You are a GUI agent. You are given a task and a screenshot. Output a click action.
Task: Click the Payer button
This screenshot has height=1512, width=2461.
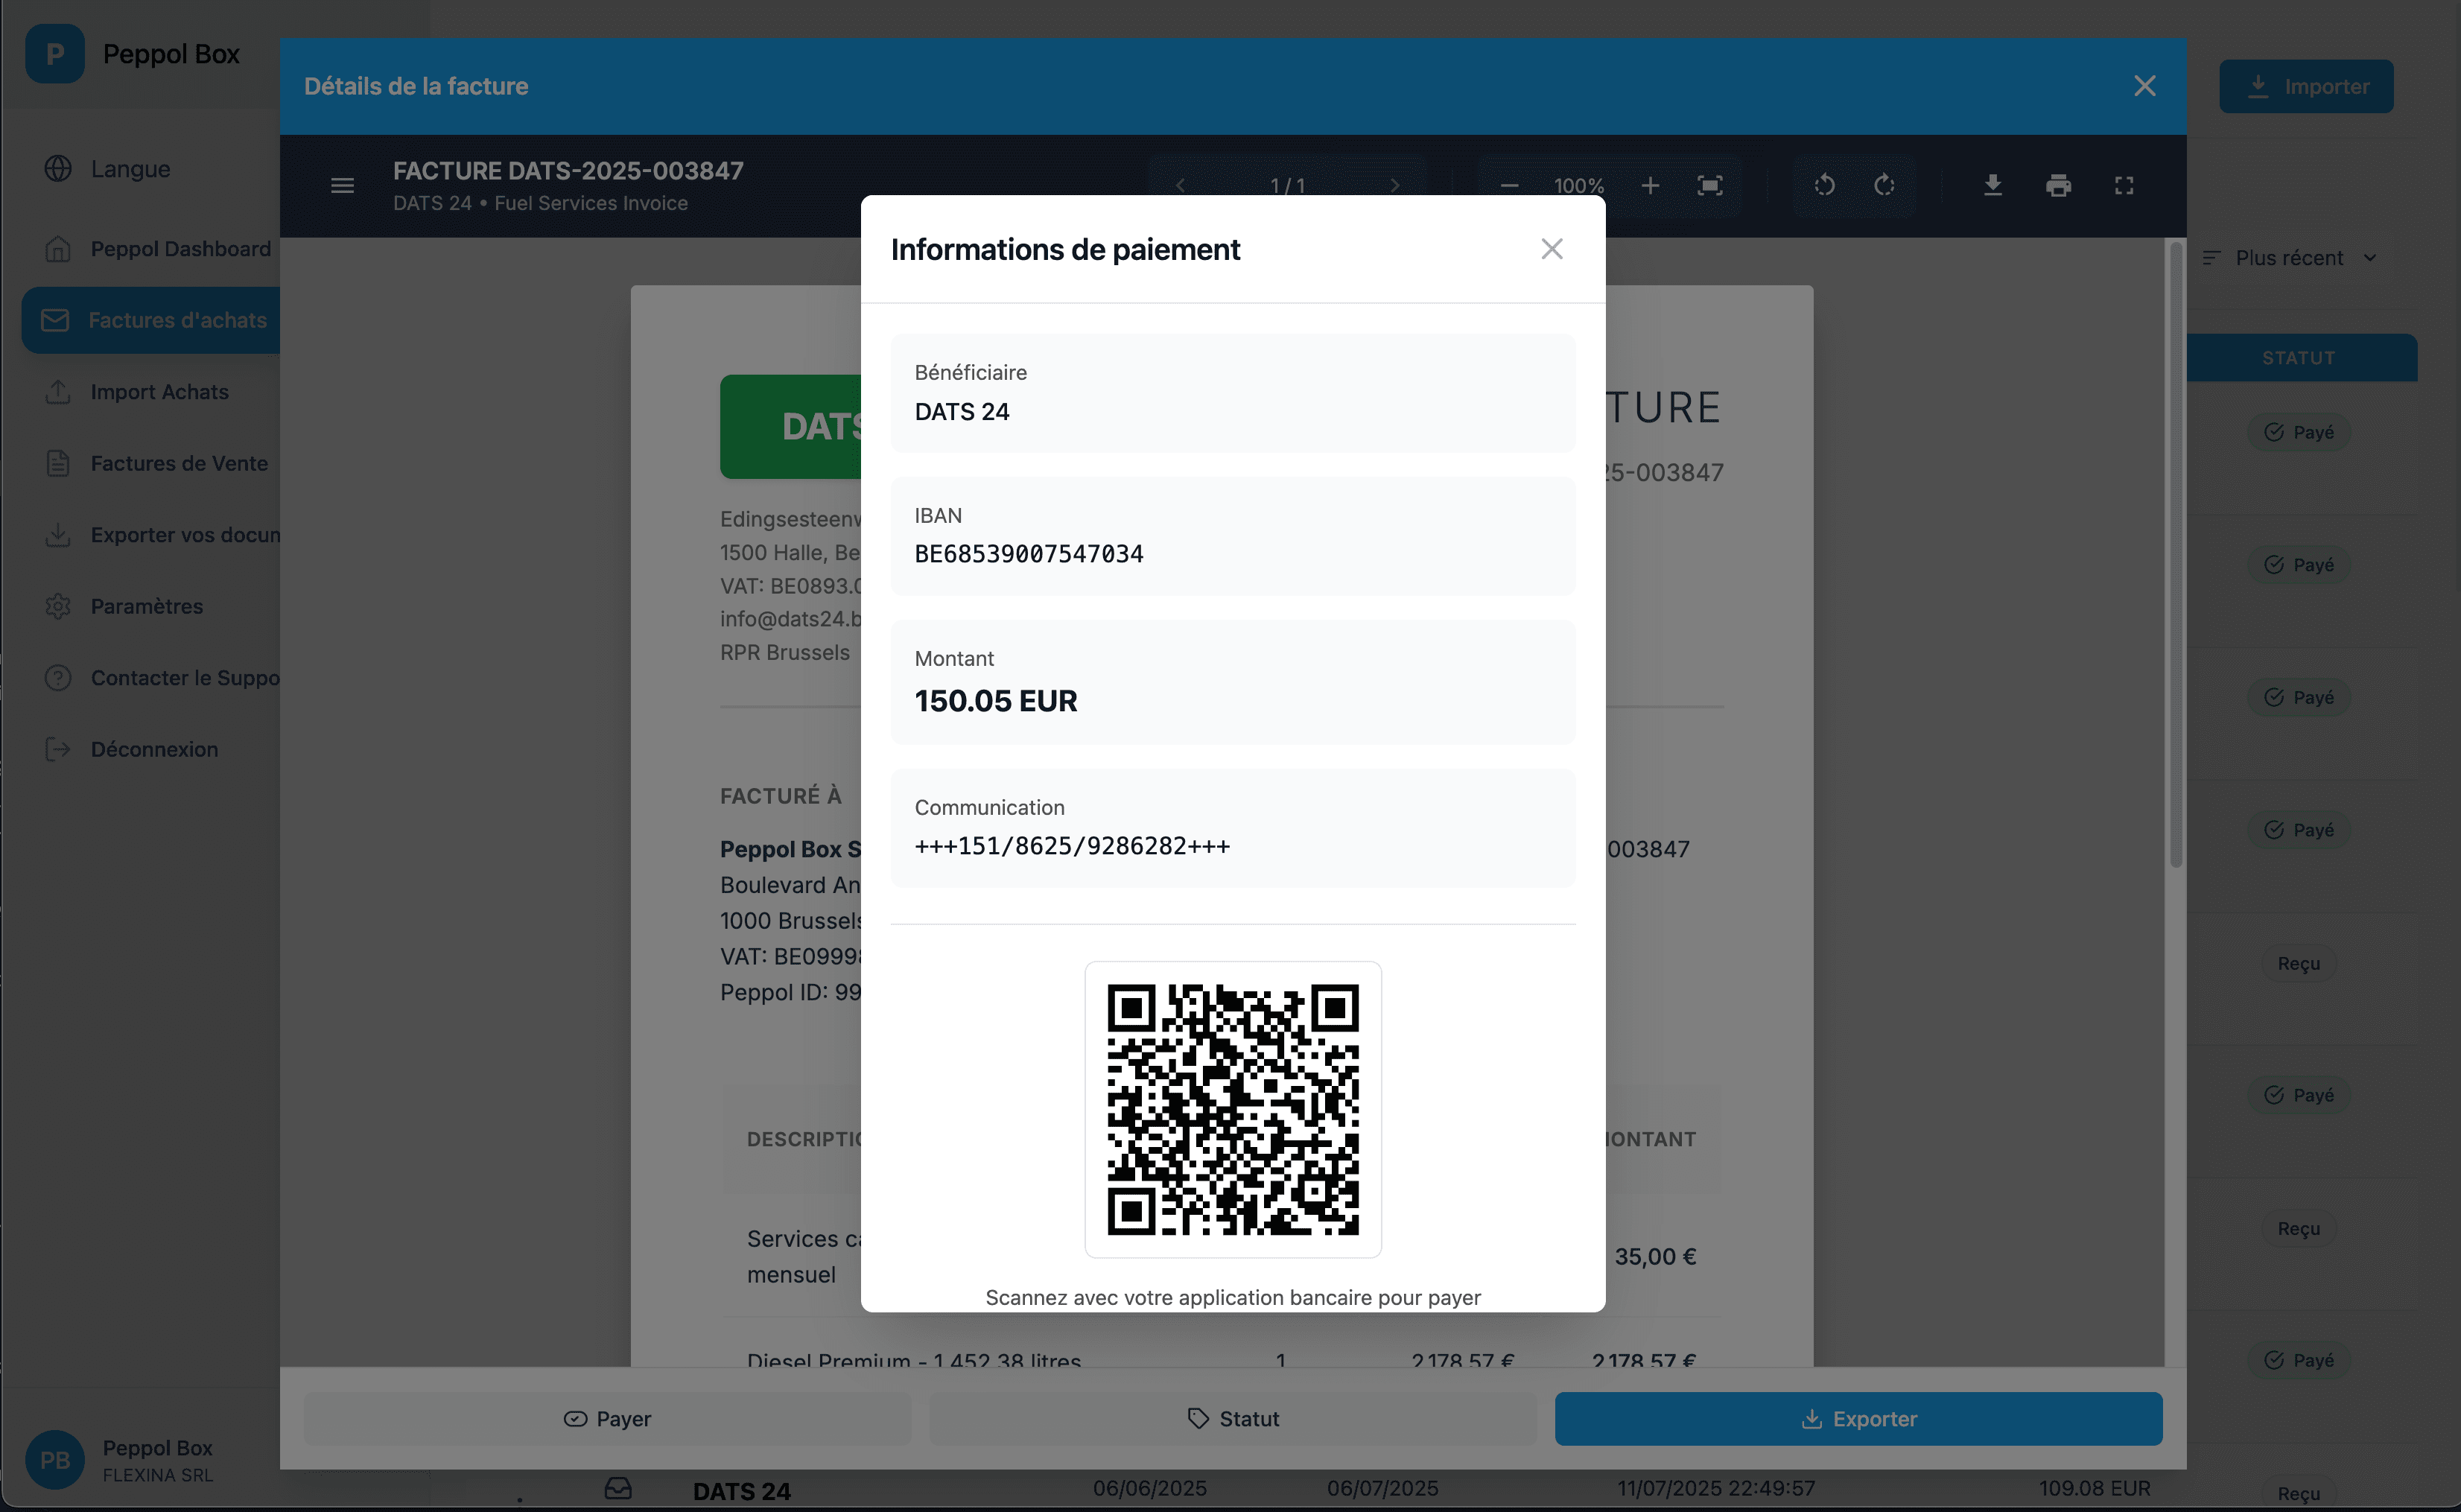(607, 1418)
